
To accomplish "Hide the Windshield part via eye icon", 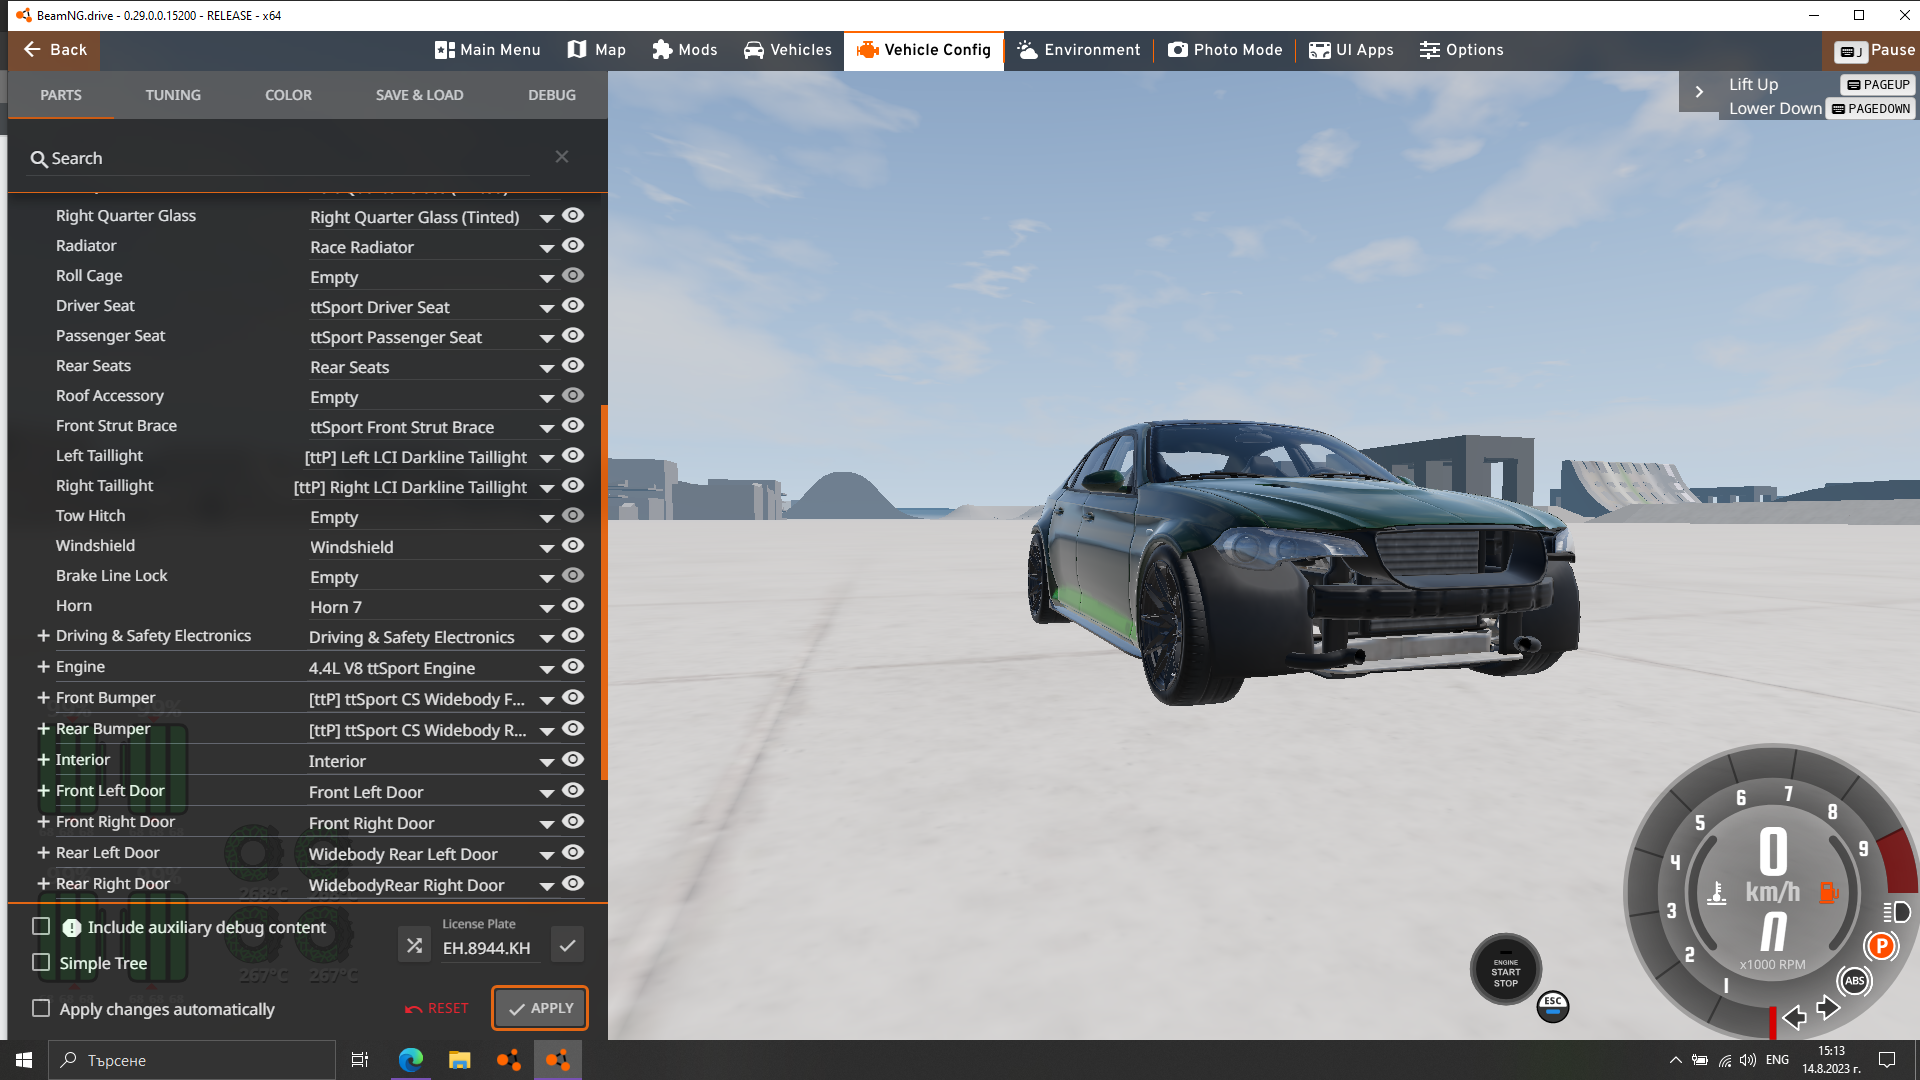I will (572, 545).
